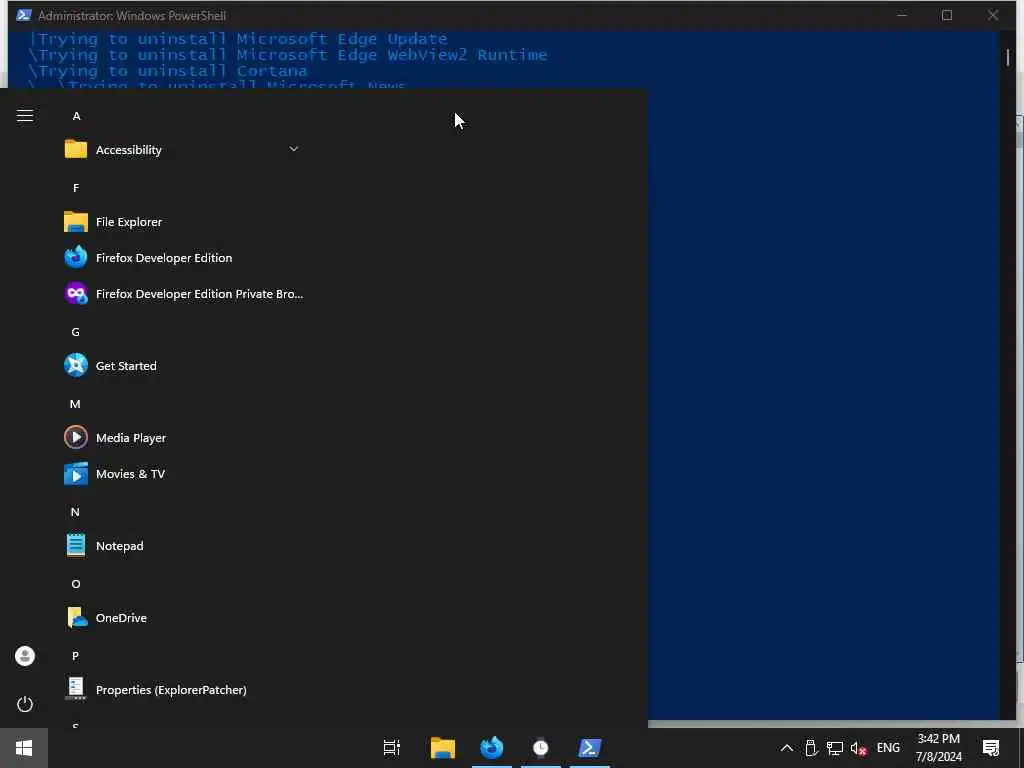
Task: Open the Power options button
Action: pyautogui.click(x=25, y=704)
